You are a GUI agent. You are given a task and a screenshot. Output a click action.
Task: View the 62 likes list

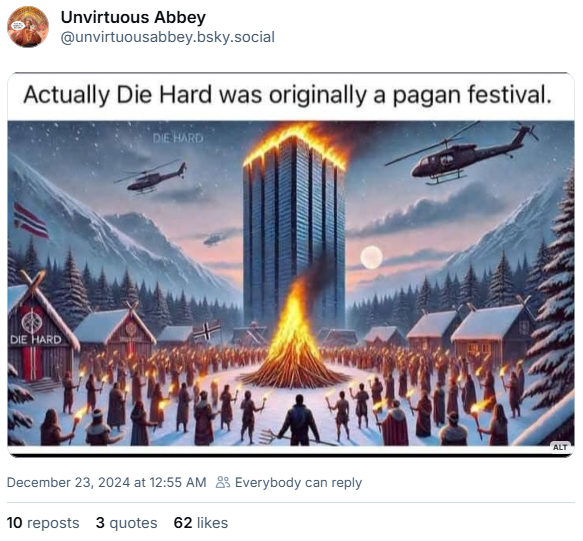201,523
